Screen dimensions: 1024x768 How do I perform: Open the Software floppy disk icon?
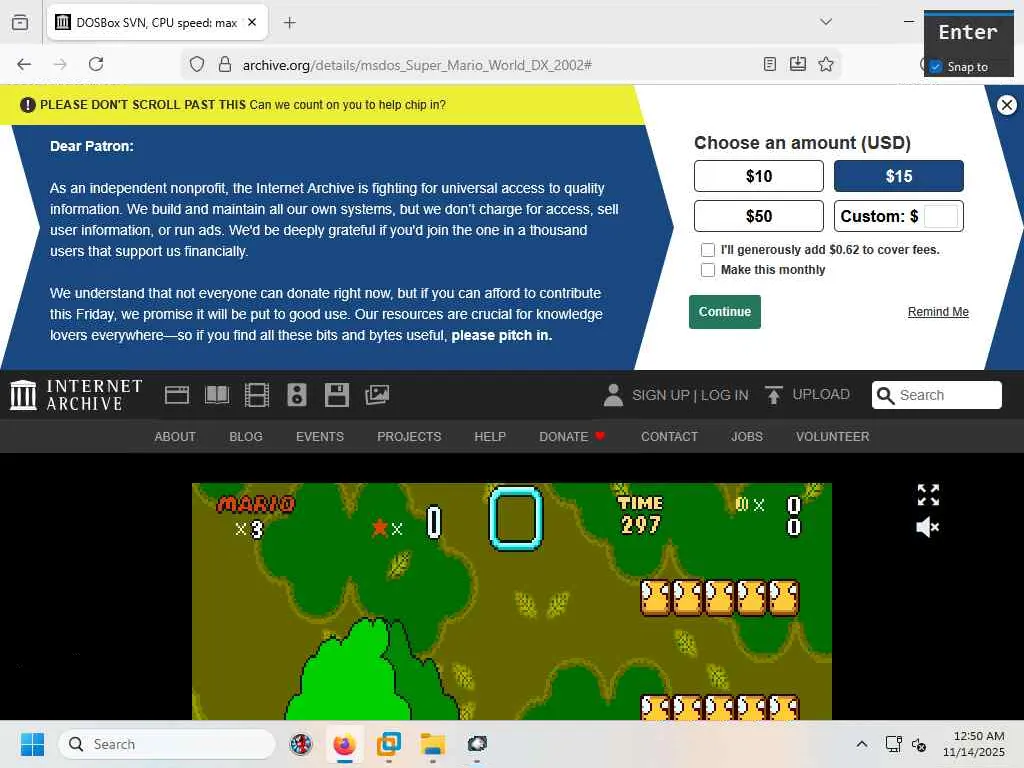(337, 395)
